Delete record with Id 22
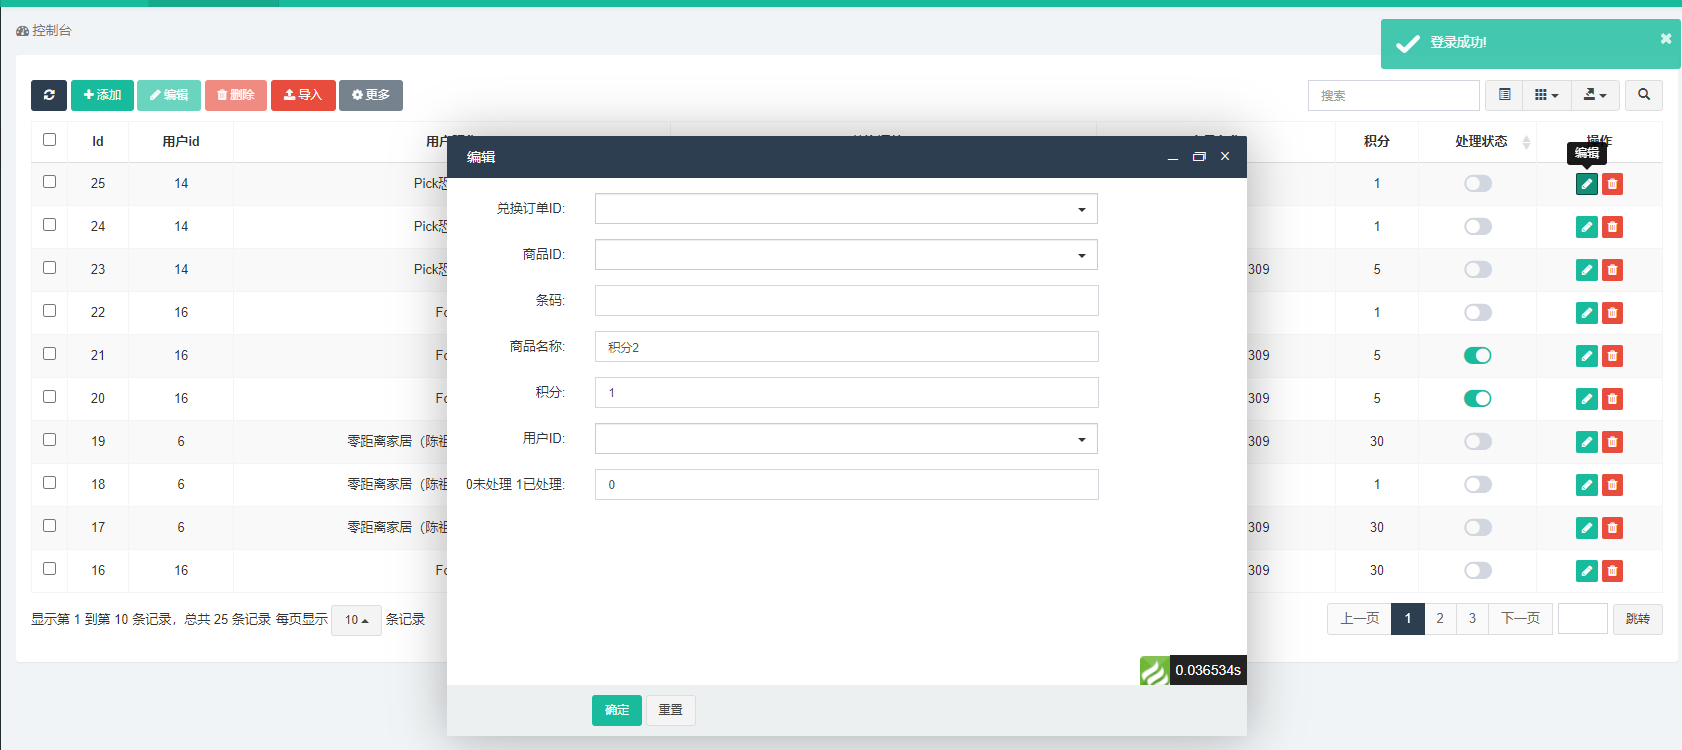1682x750 pixels. click(1612, 313)
